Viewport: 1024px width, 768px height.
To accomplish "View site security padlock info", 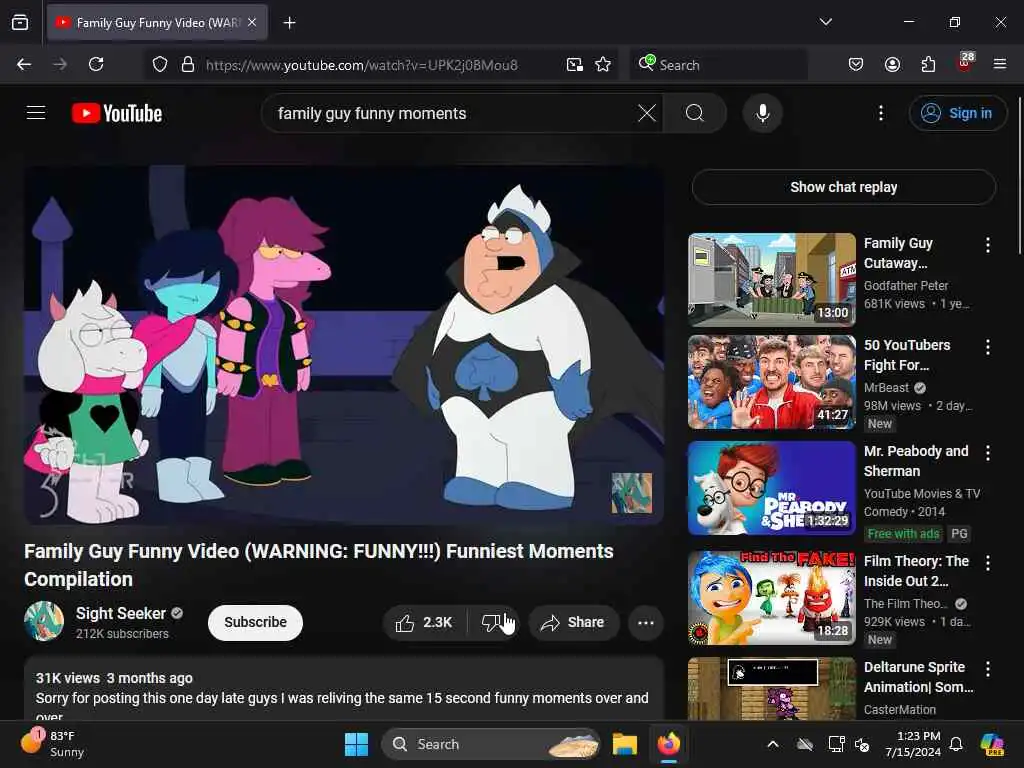I will [x=188, y=65].
